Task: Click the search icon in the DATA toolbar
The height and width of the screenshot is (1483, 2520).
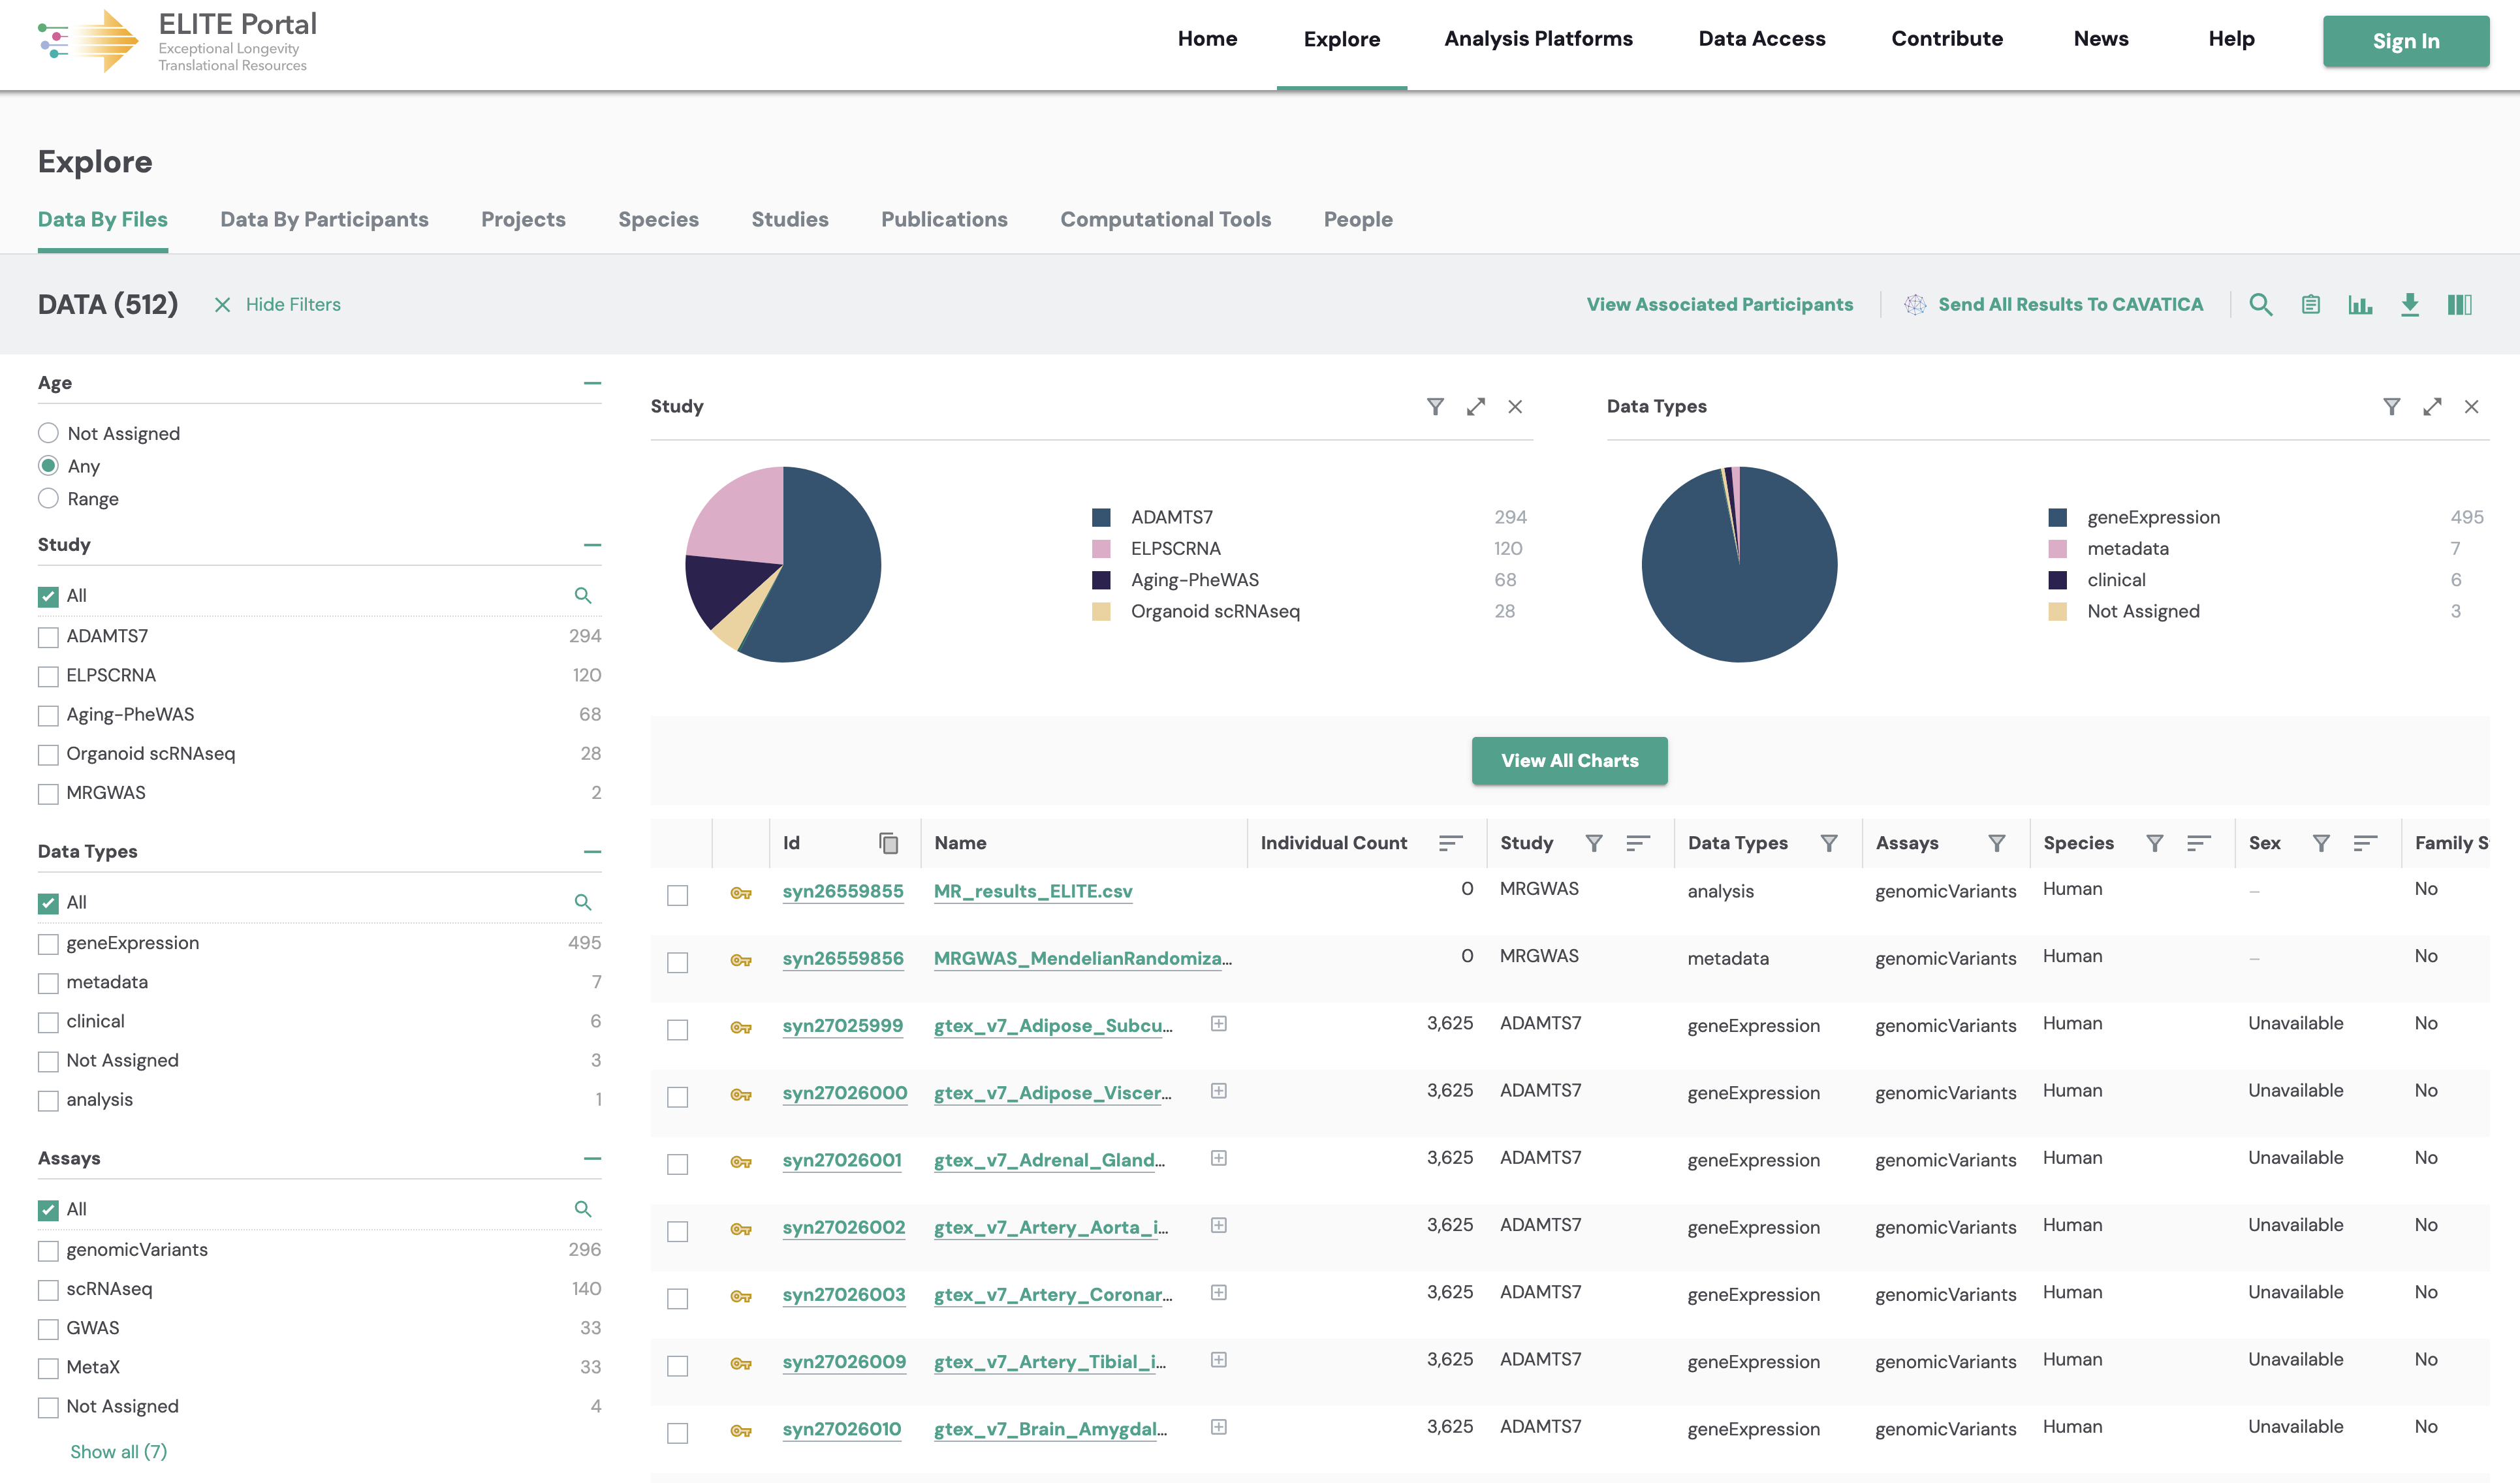Action: (2260, 304)
